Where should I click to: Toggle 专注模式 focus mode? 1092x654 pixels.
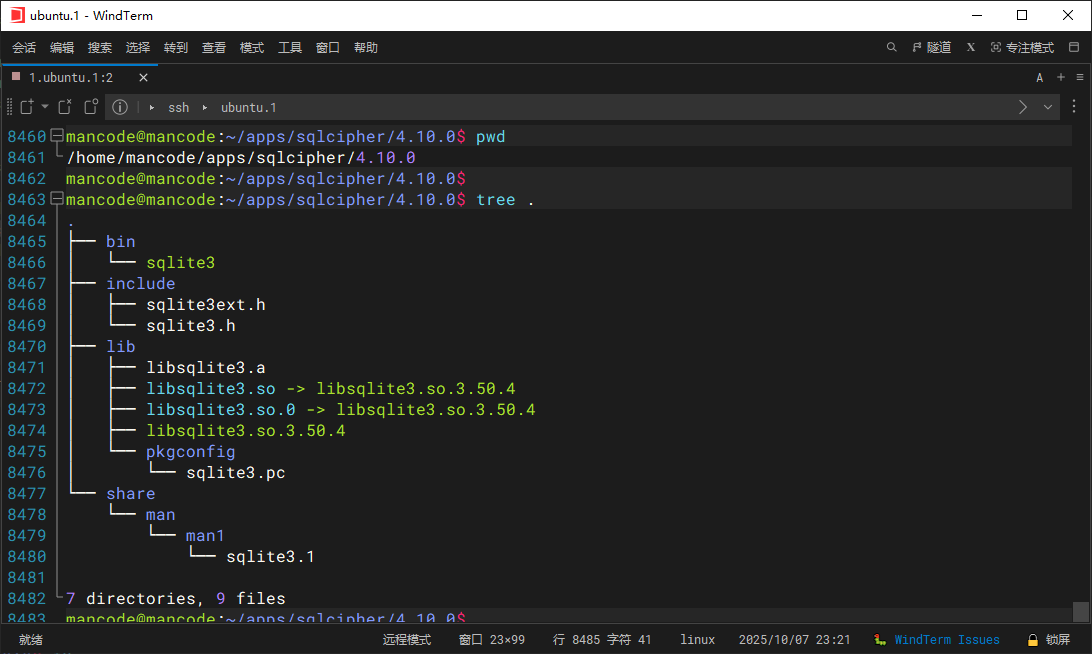click(1022, 47)
